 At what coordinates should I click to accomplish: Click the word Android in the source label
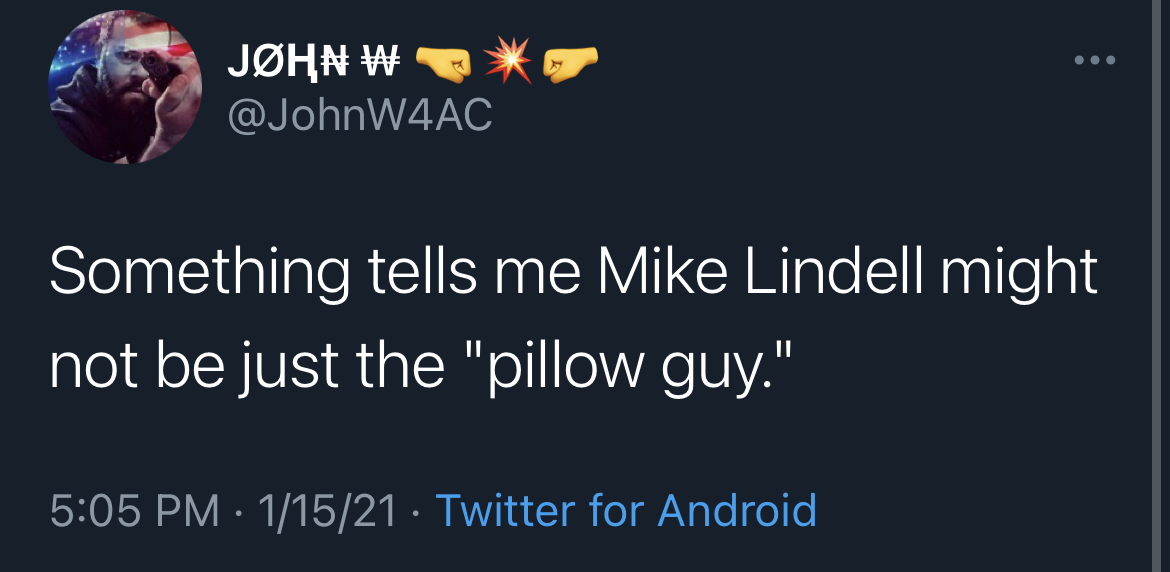tap(736, 511)
